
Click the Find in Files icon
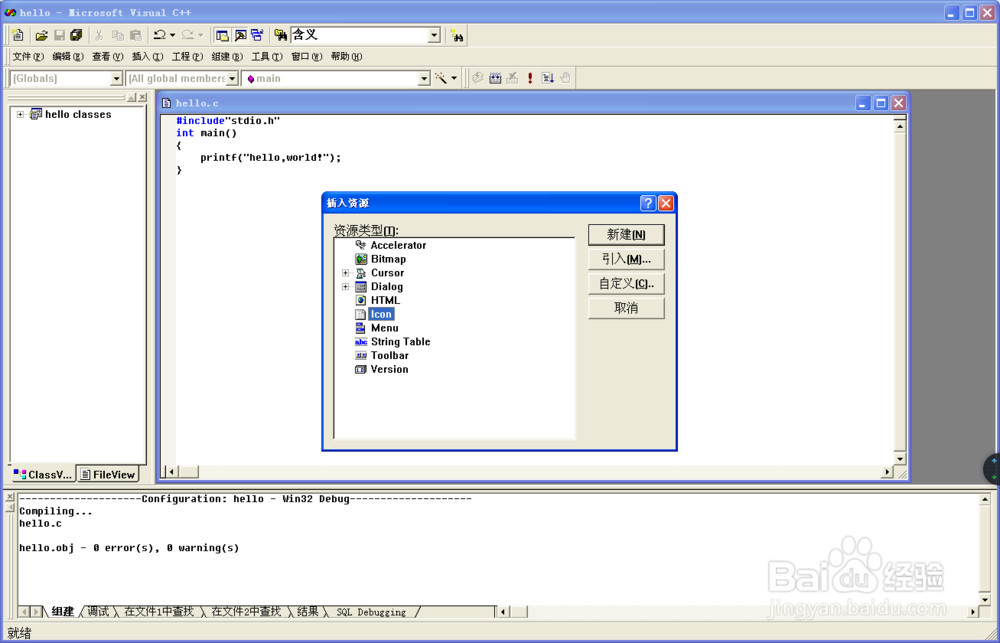[x=281, y=35]
